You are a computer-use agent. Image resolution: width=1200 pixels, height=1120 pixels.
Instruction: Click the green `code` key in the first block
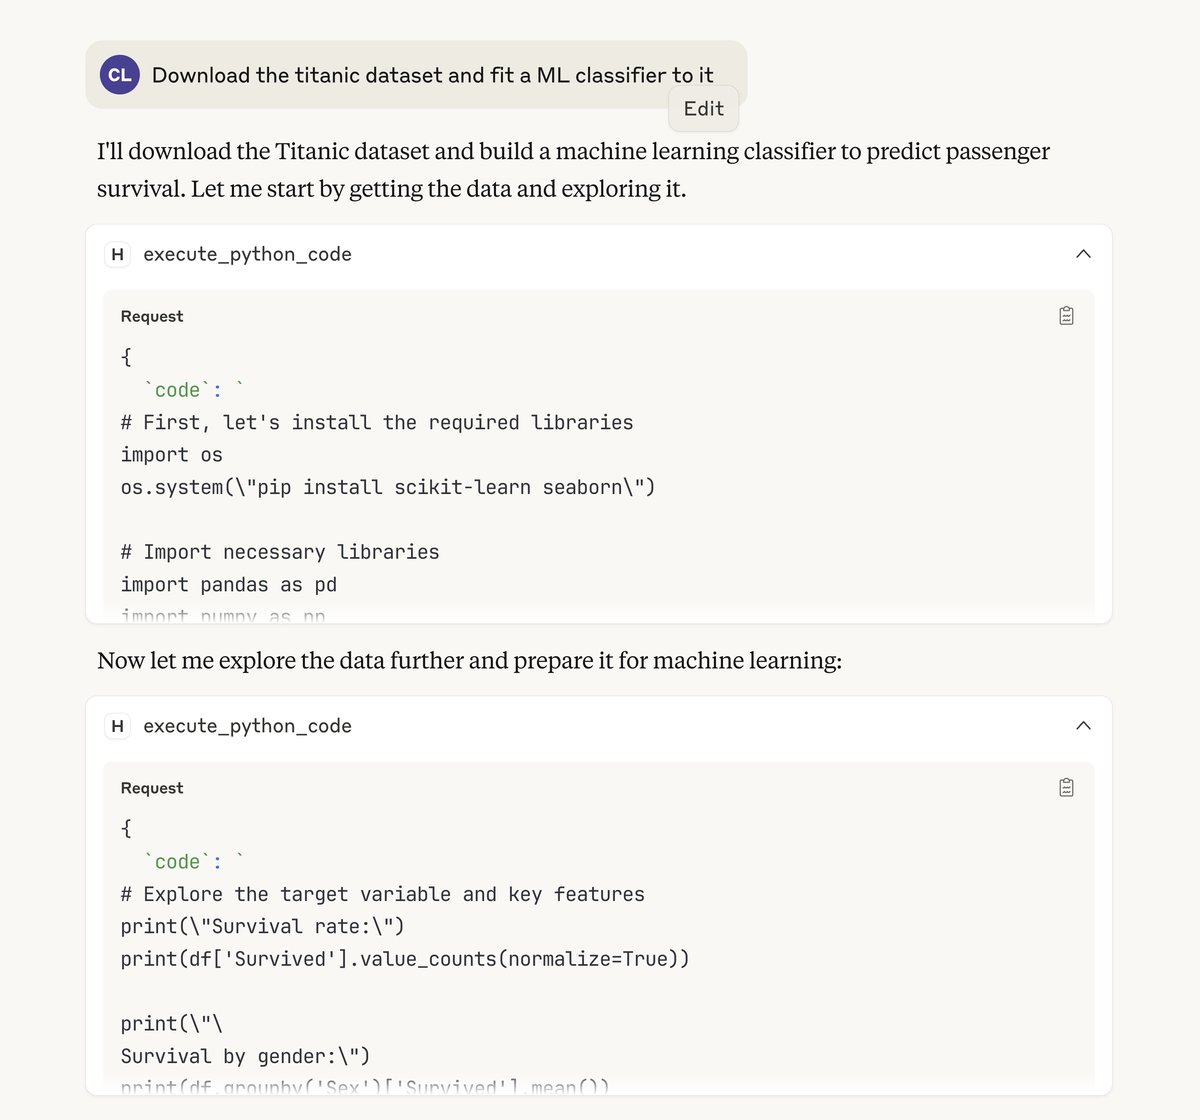(x=177, y=390)
